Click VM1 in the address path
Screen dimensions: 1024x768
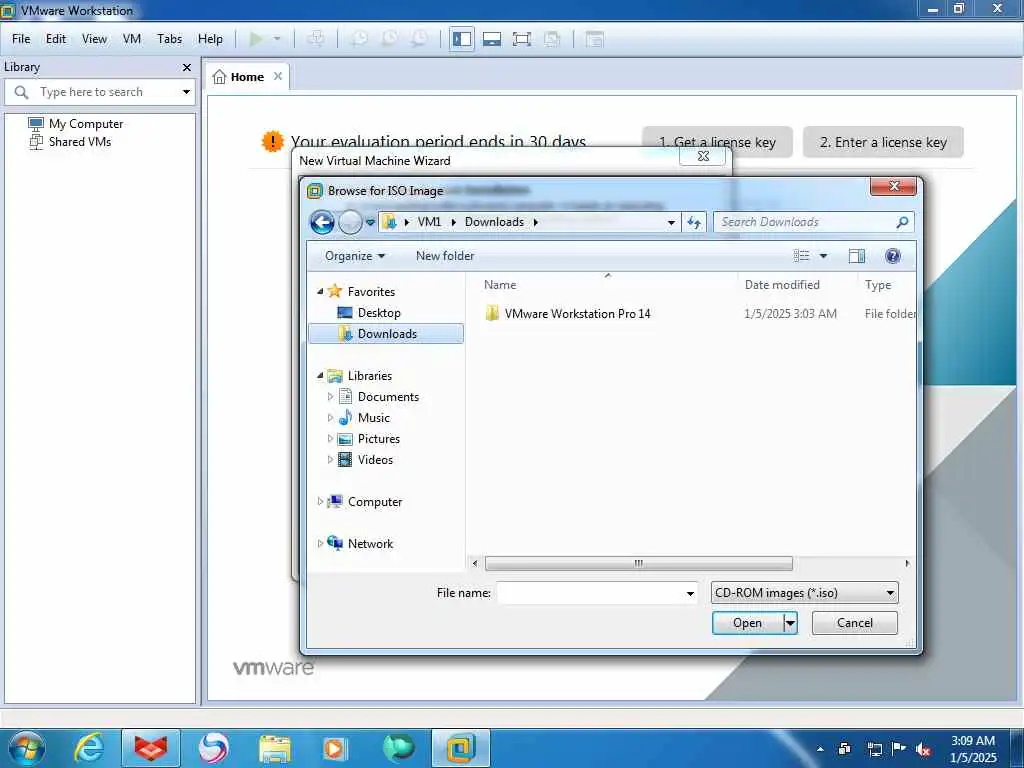(429, 222)
